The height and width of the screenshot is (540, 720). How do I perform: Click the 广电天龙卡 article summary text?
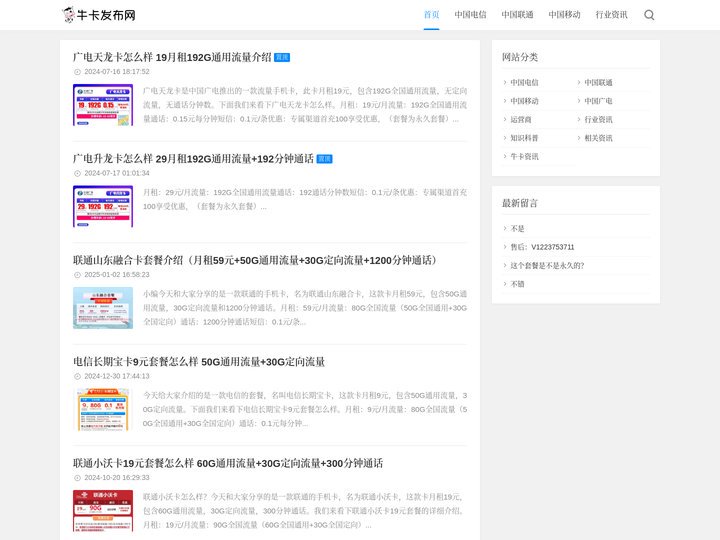pos(305,105)
